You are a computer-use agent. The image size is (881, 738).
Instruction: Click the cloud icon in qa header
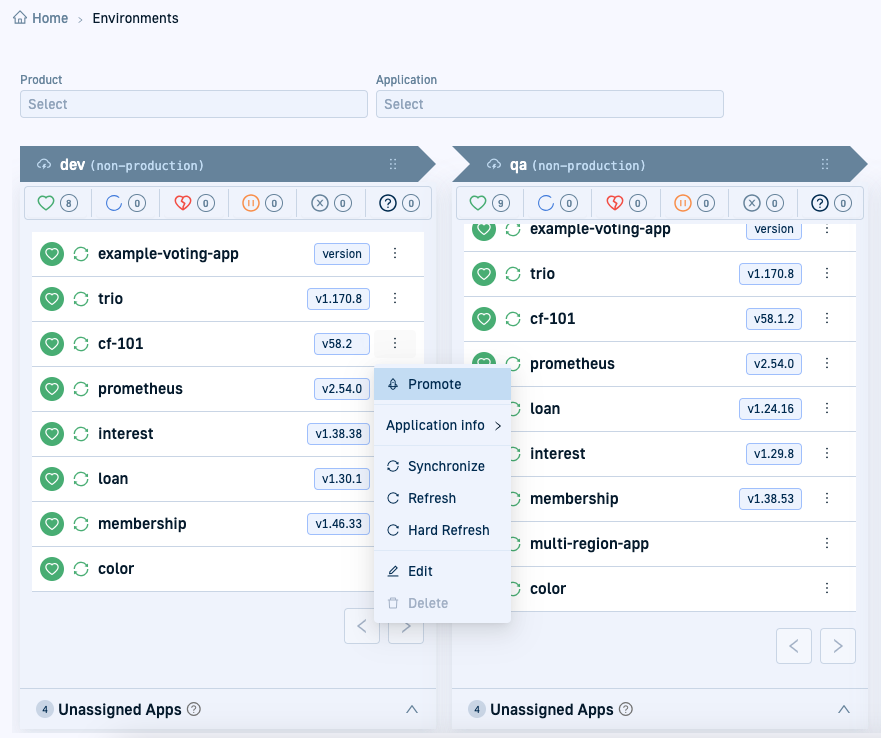pyautogui.click(x=493, y=165)
